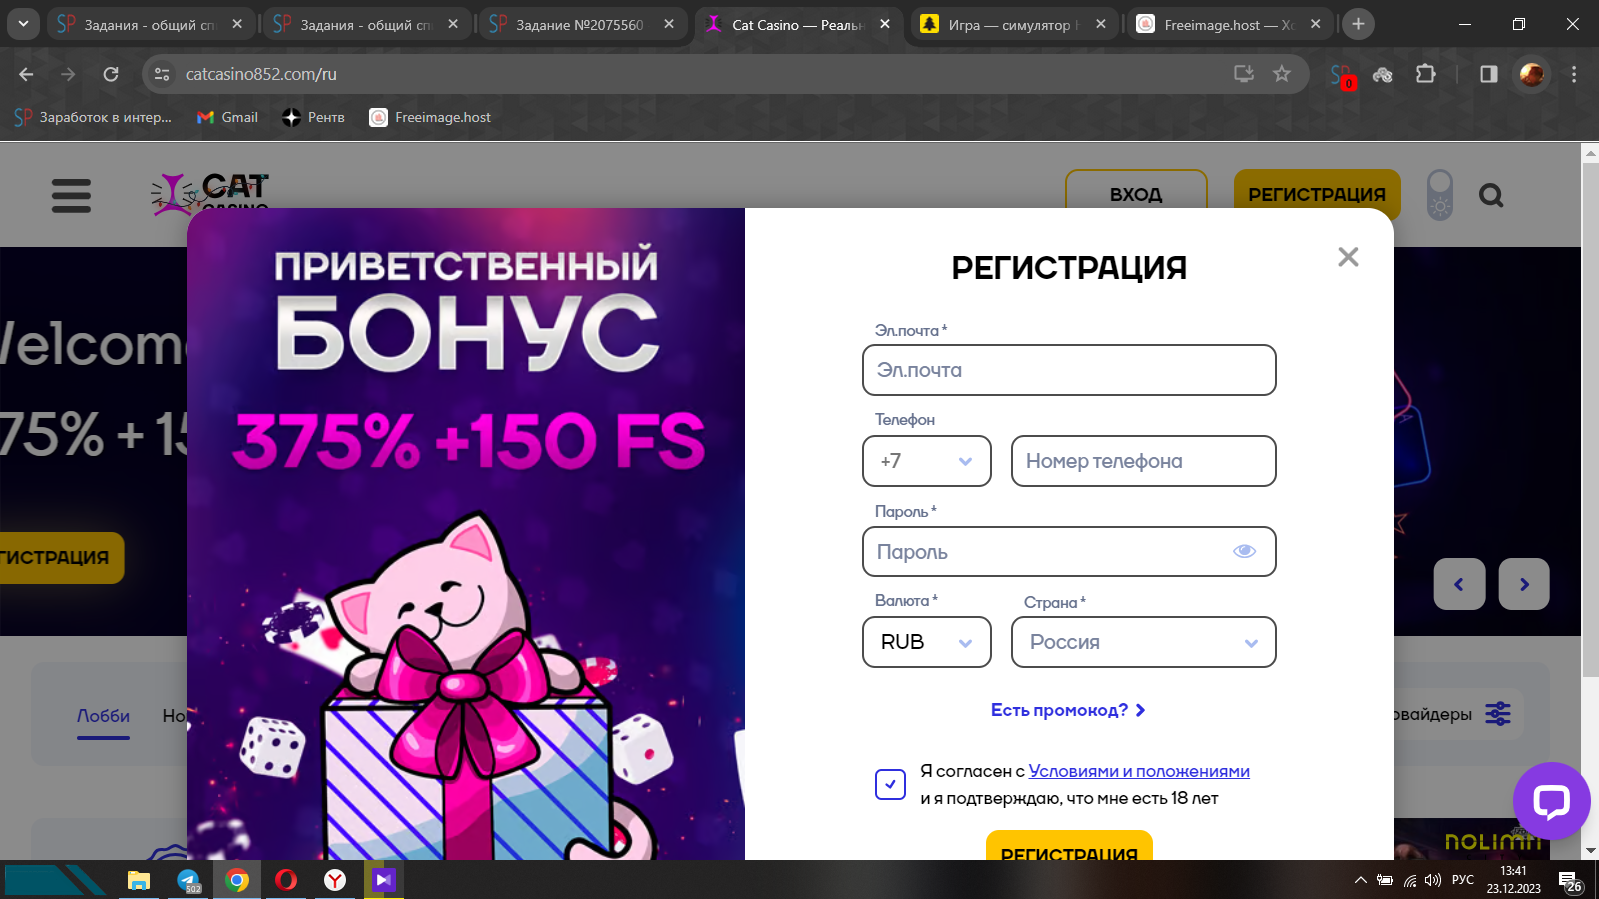This screenshot has width=1599, height=899.
Task: Open the SP extension icon
Action: (1342, 75)
